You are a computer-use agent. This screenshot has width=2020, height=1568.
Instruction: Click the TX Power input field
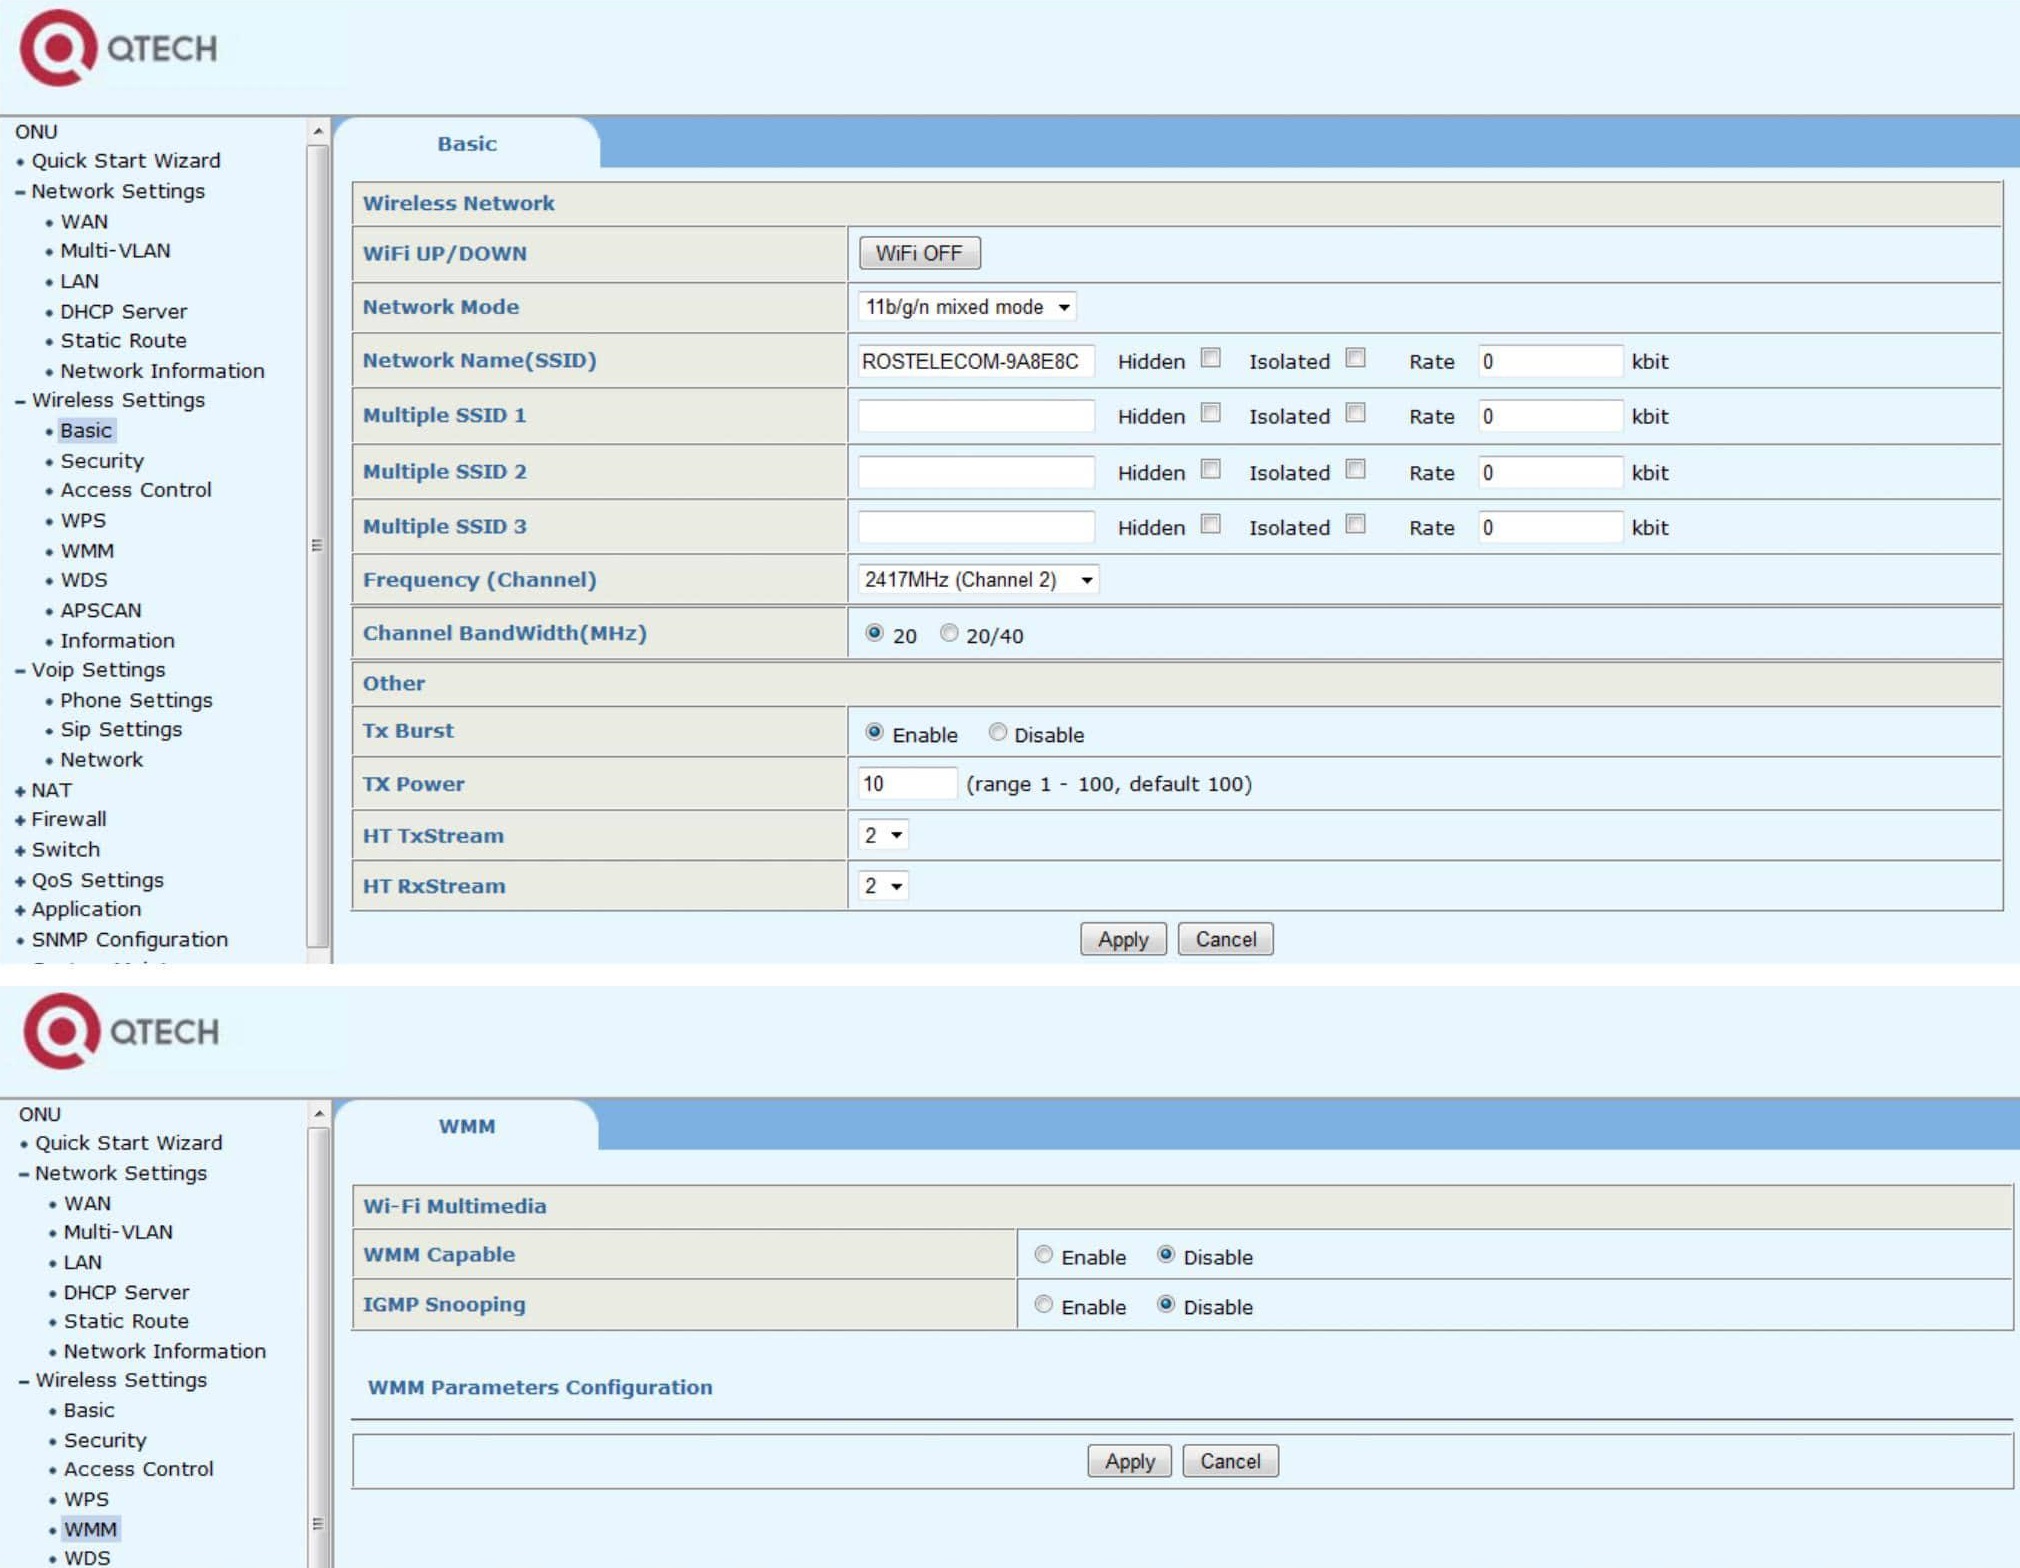(x=907, y=784)
